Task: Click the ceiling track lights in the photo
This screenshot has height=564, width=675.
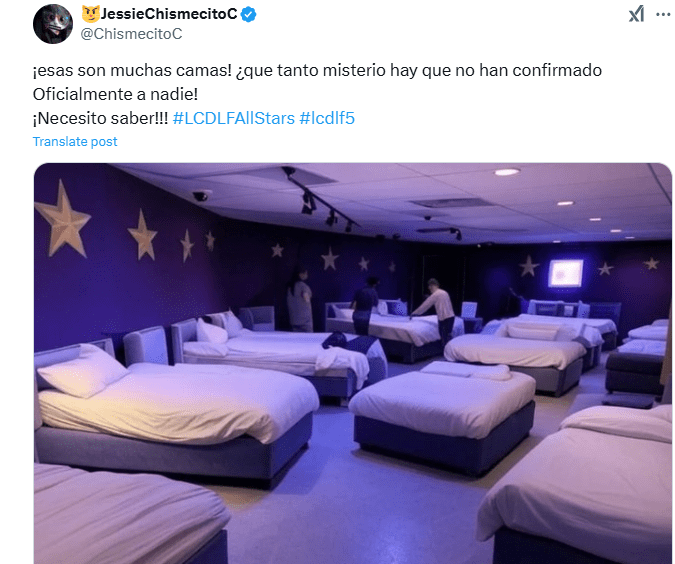Action: [x=319, y=199]
